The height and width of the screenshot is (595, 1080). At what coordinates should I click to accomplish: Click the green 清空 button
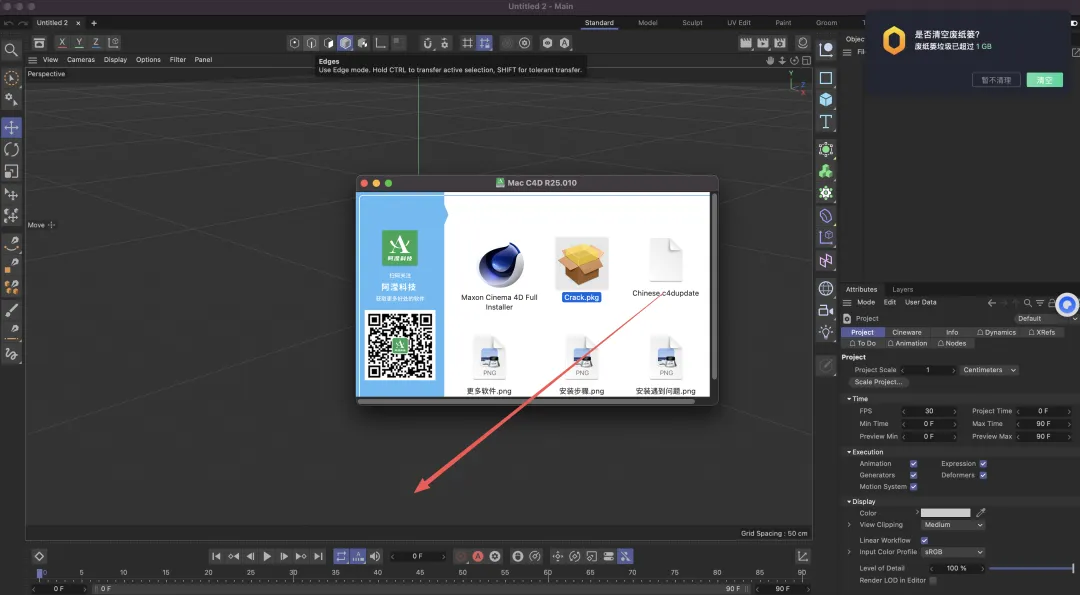tap(1044, 80)
